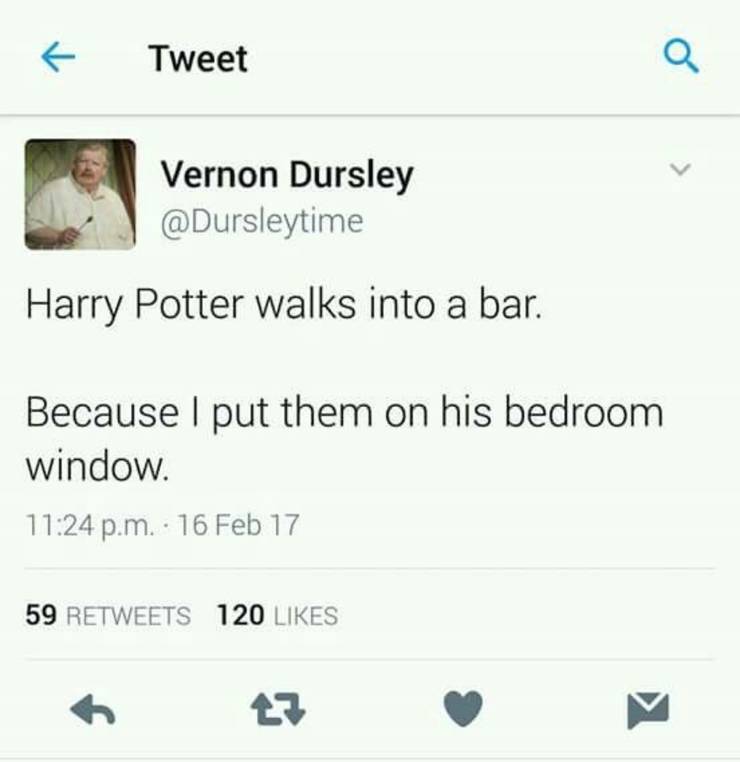Select the 16 Feb 17 date
Screen dimensions: 740x762
pyautogui.click(x=239, y=525)
